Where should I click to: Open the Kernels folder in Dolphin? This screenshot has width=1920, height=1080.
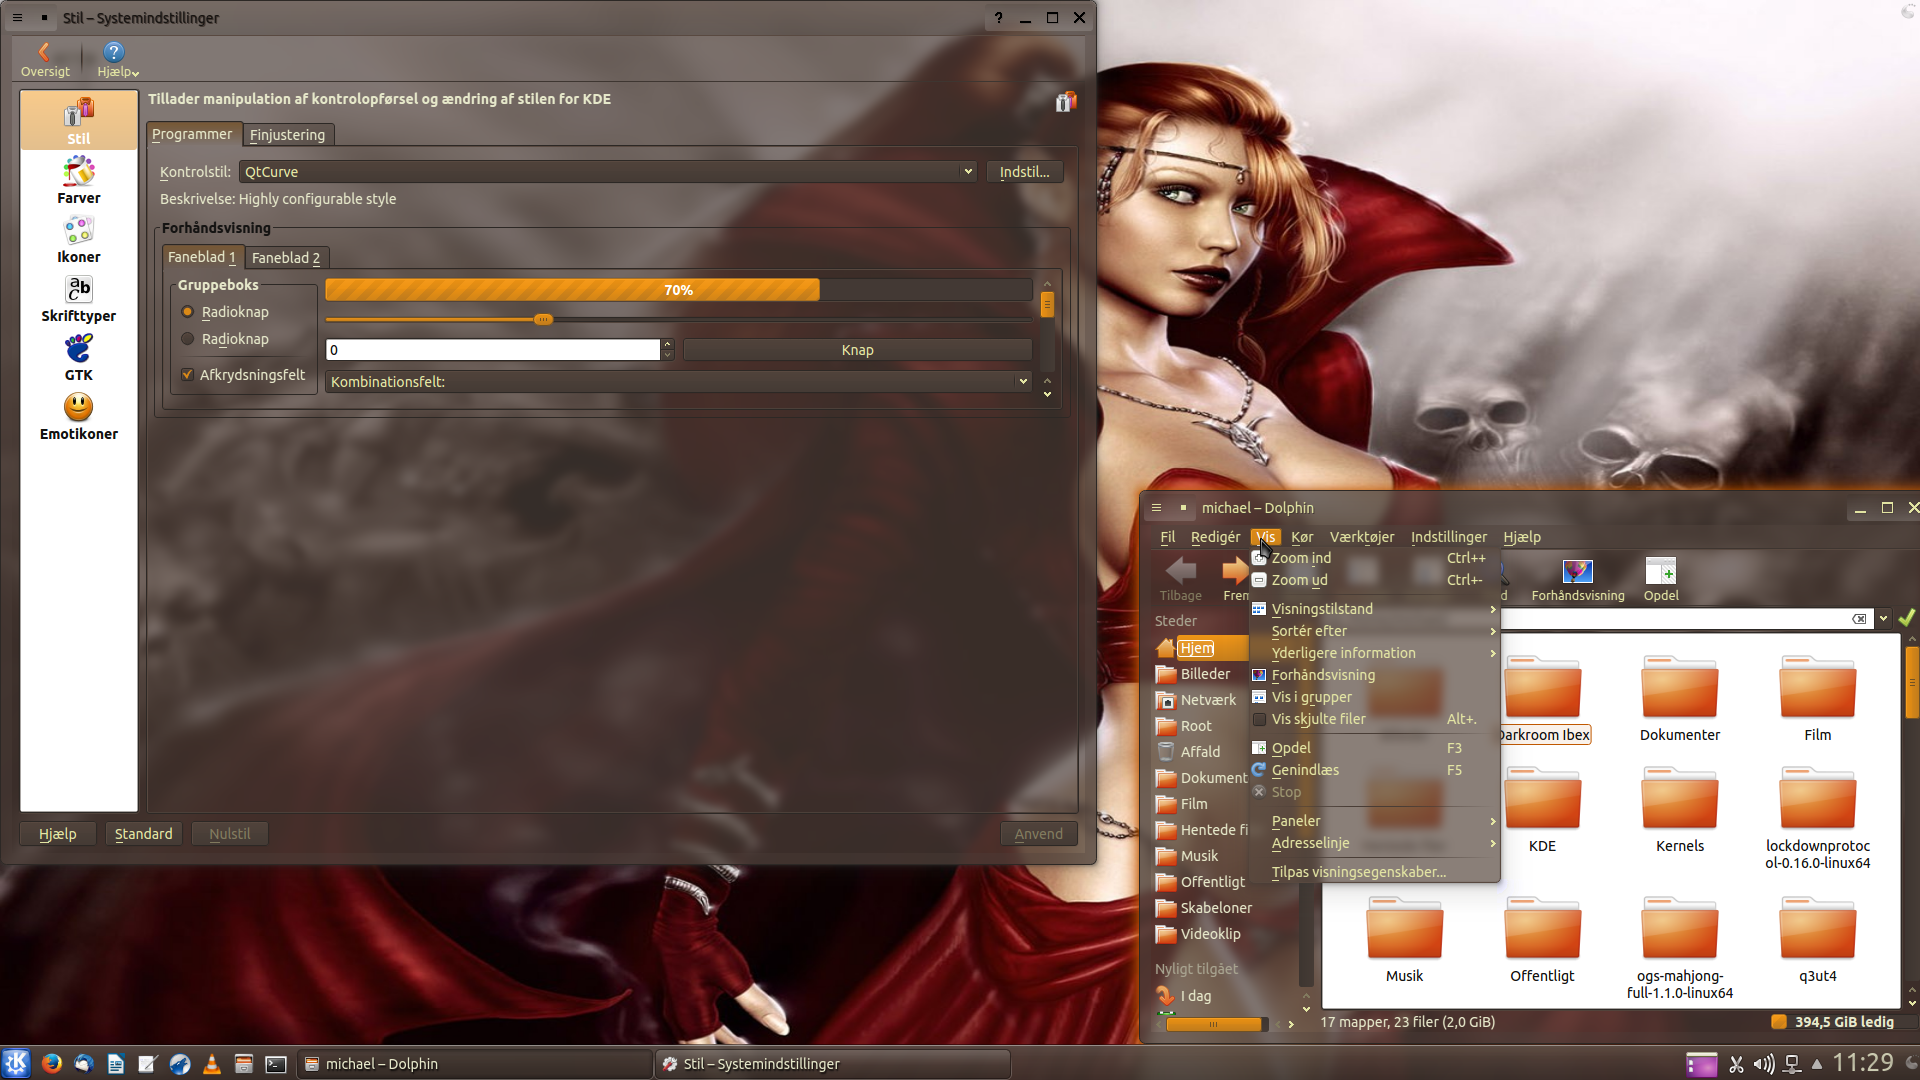pos(1680,809)
